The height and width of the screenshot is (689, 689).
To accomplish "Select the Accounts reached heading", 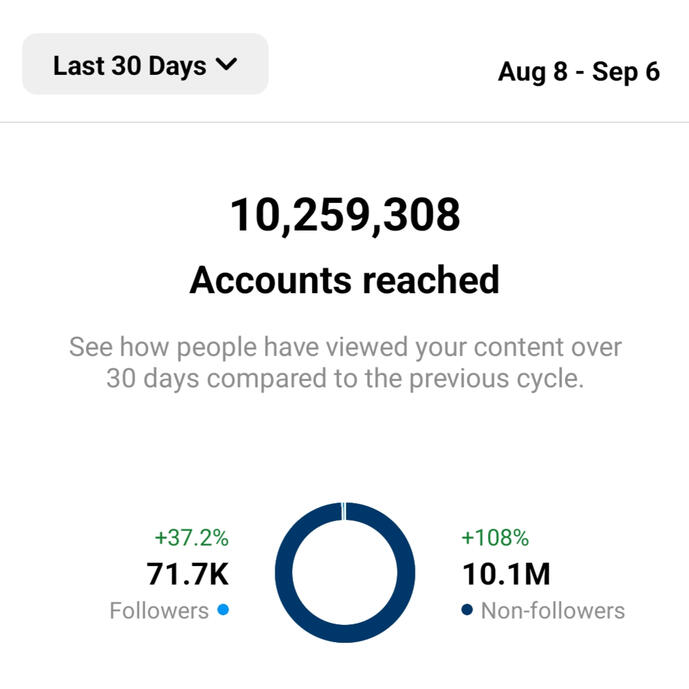I will (345, 280).
